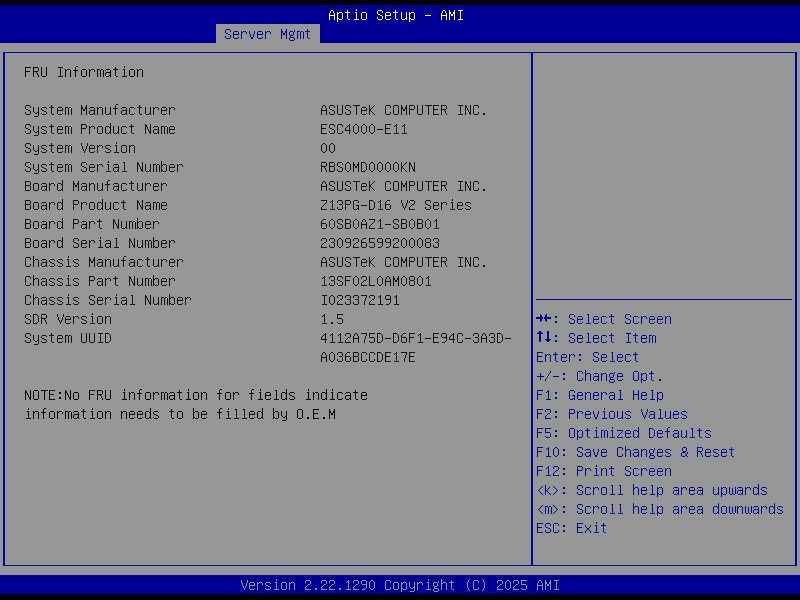Viewport: 800px width, 600px height.
Task: Click the Chassis Manufacturer label
Action: point(104,262)
